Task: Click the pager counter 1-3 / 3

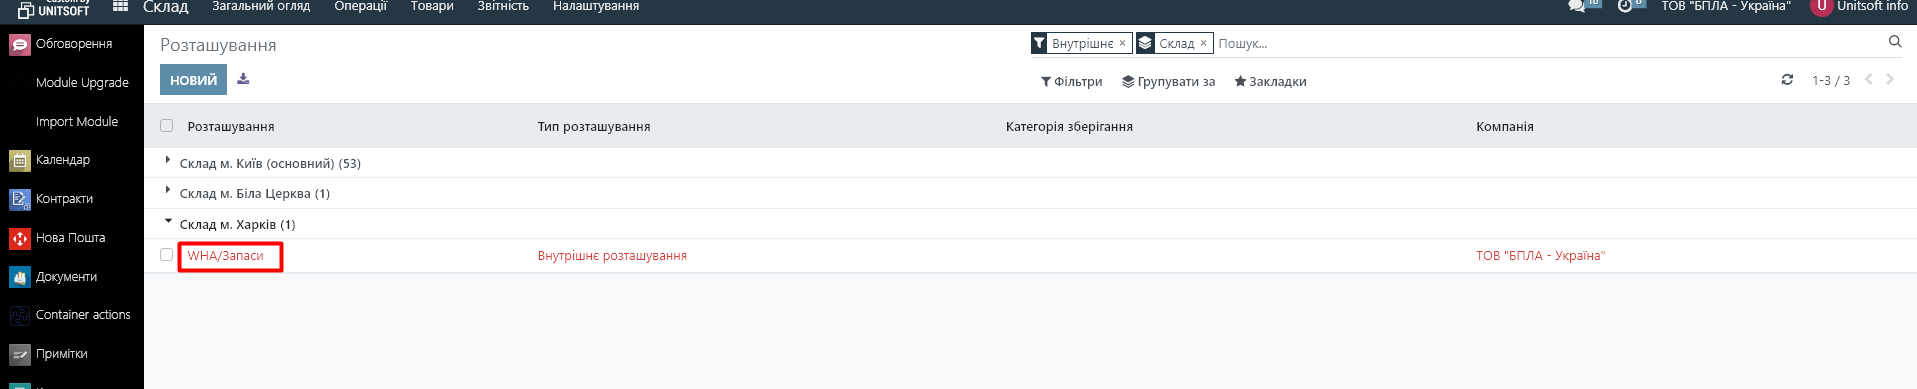Action: tap(1831, 80)
